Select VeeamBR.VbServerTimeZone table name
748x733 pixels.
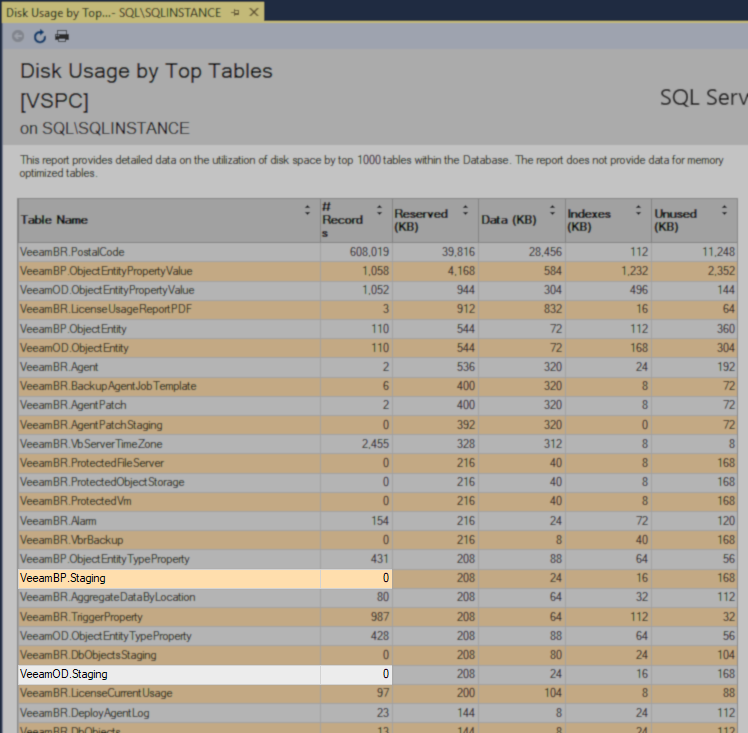coord(91,444)
